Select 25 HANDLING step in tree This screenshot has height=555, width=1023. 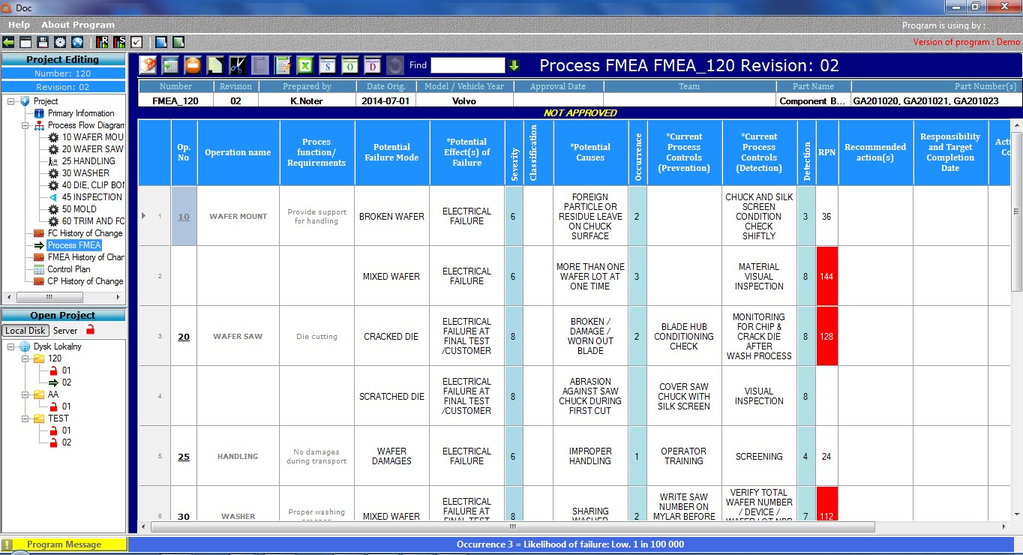(x=88, y=161)
